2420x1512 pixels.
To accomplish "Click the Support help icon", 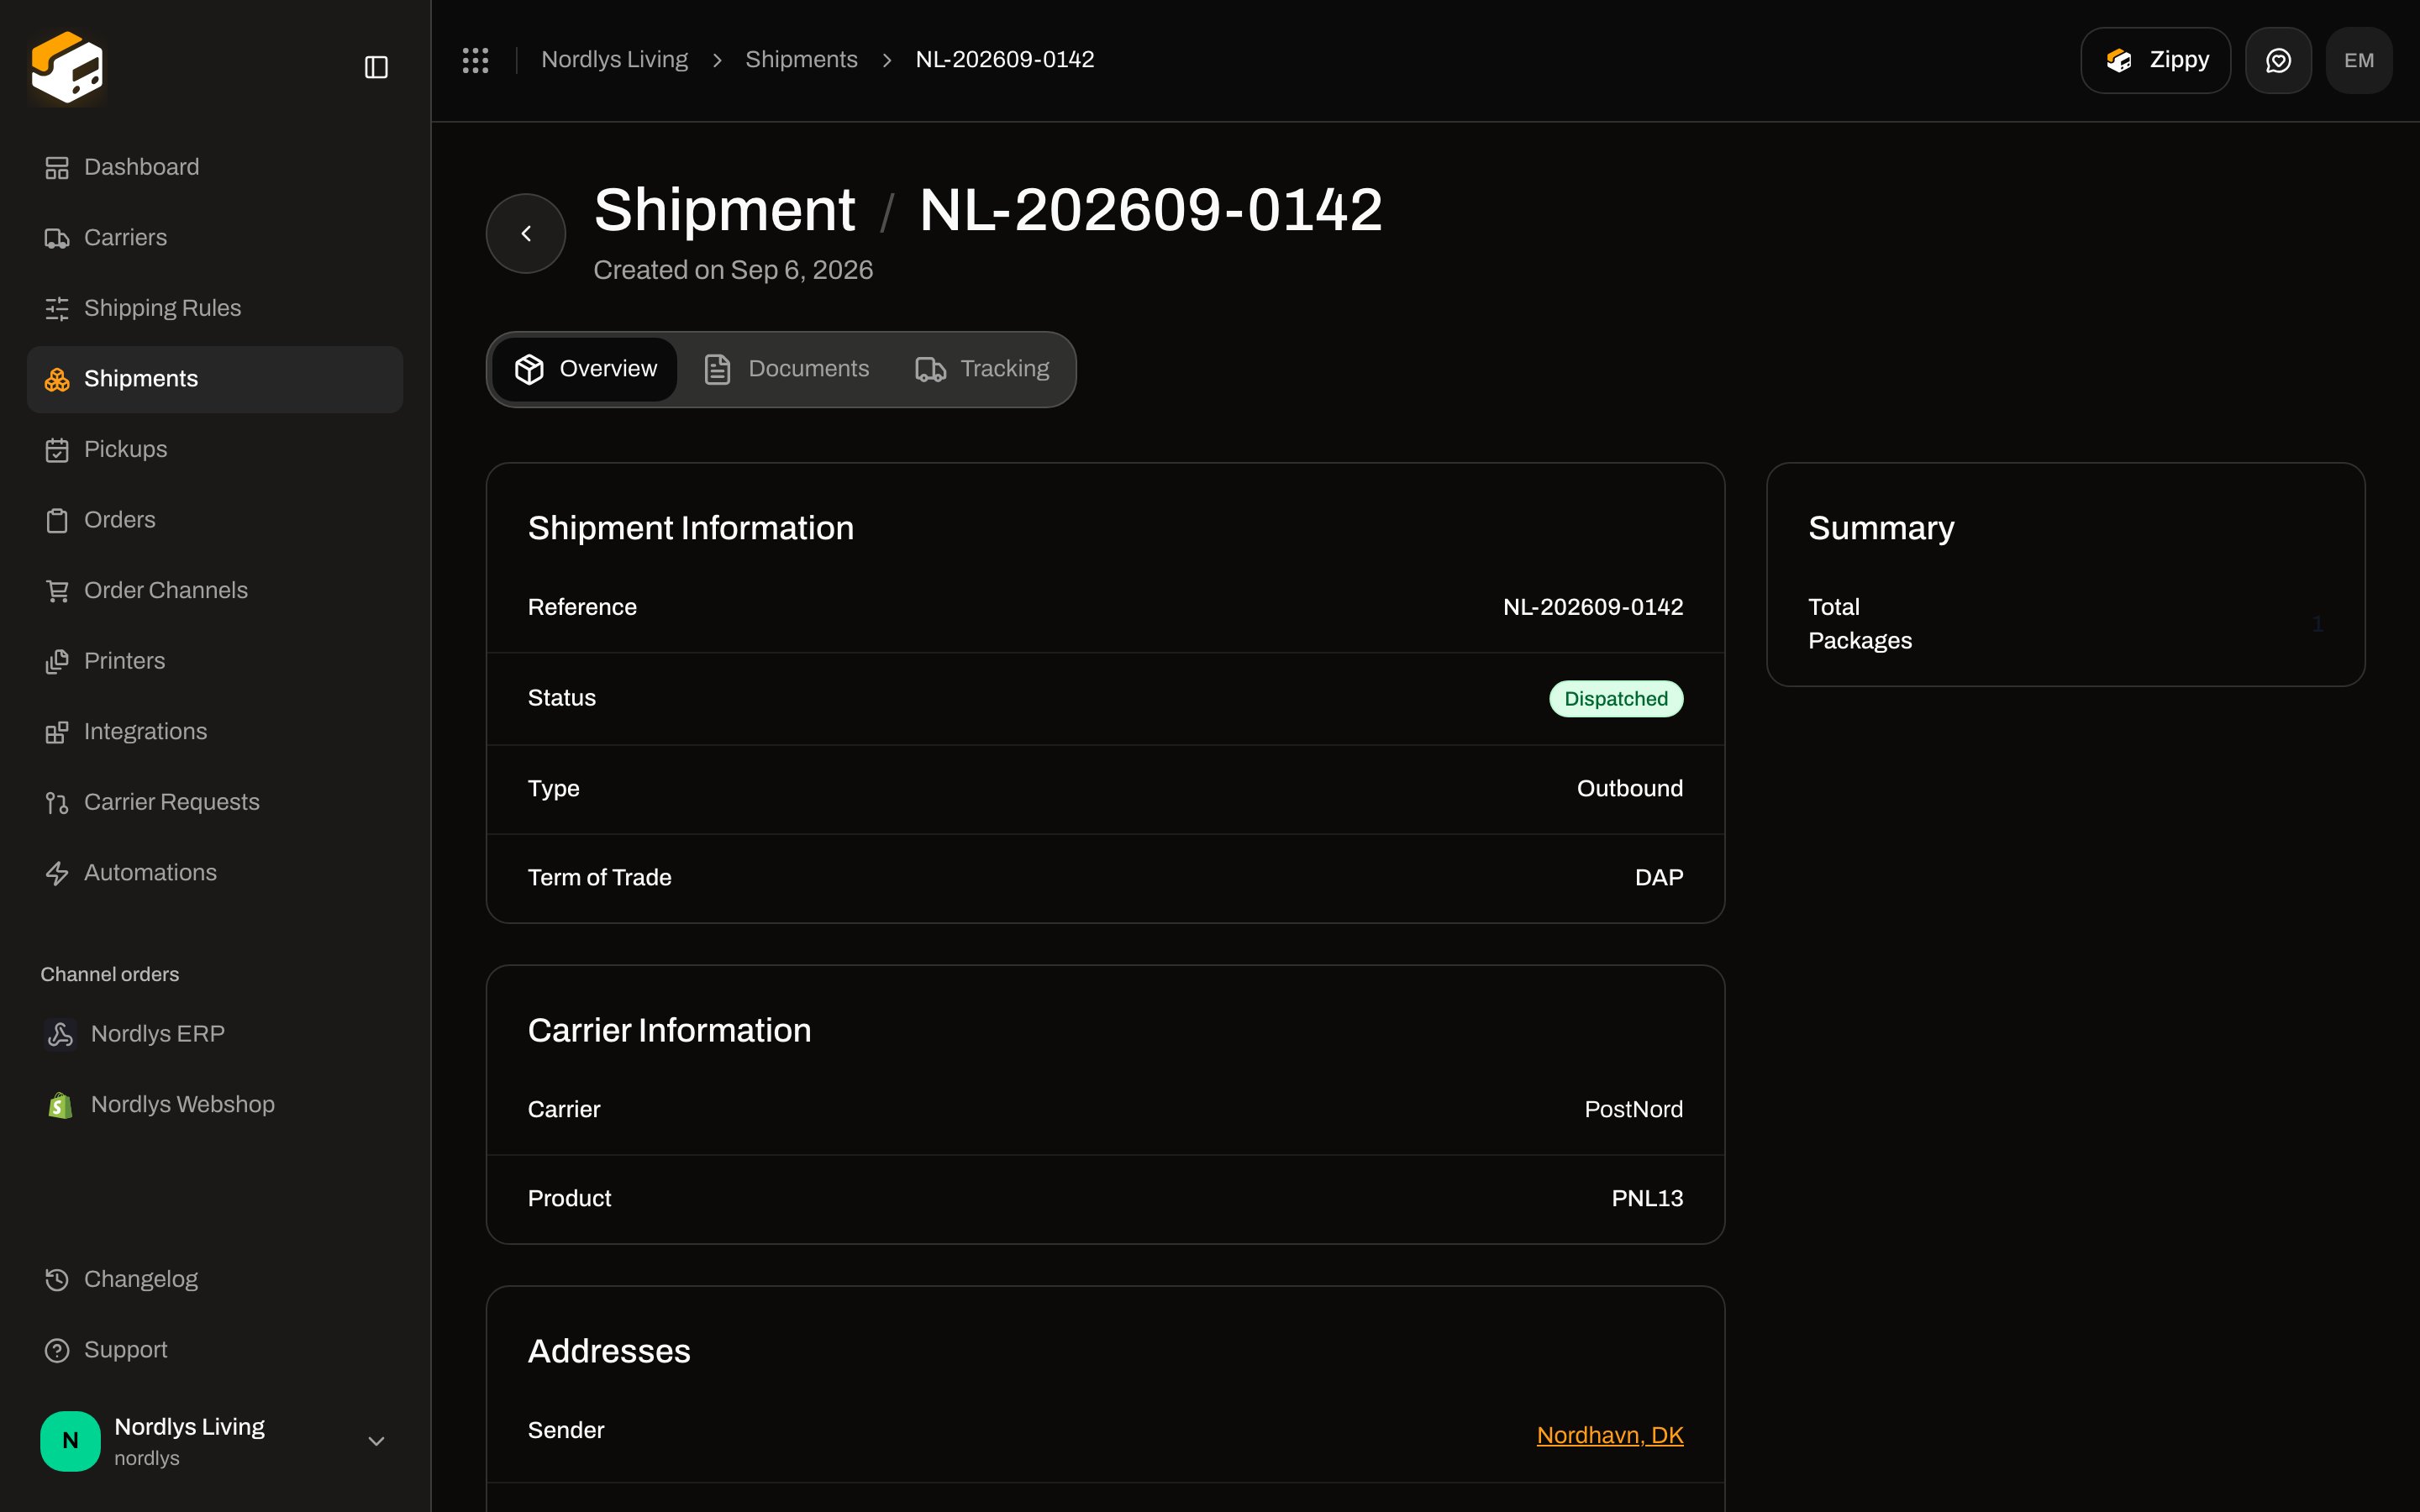I will click(x=57, y=1350).
